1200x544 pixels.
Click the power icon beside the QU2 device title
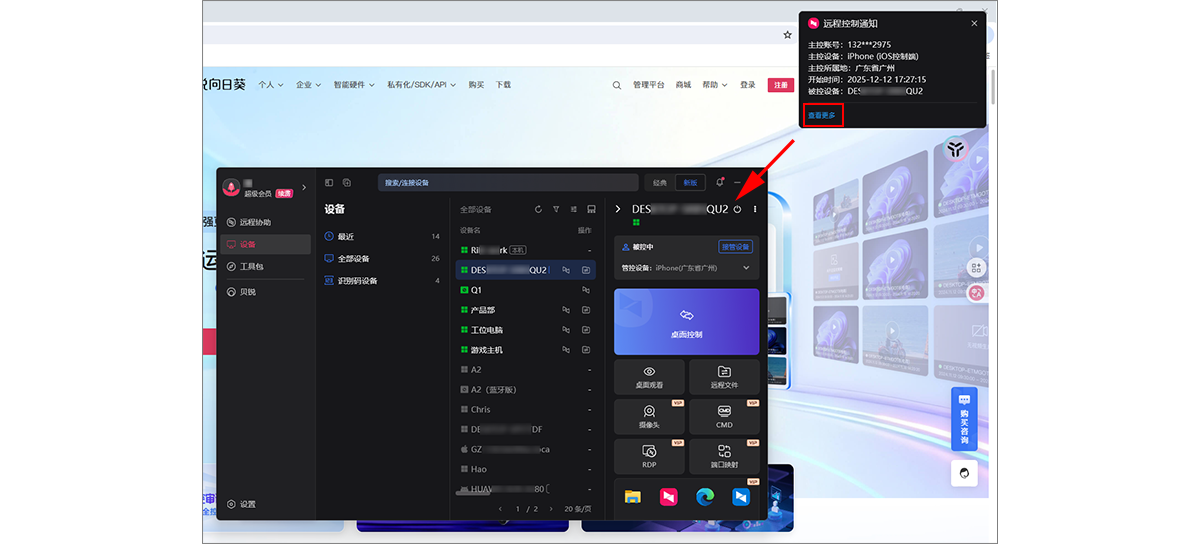pos(738,209)
